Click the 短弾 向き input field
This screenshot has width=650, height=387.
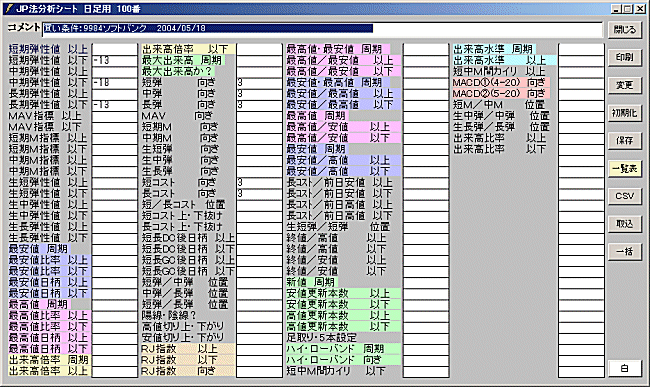(x=260, y=82)
